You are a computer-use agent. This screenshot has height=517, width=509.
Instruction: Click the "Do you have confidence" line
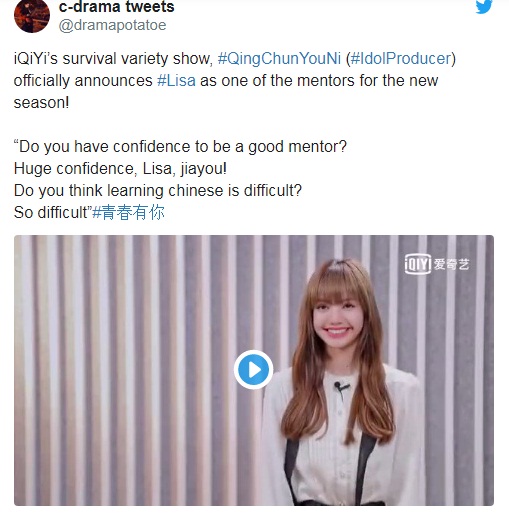180,147
